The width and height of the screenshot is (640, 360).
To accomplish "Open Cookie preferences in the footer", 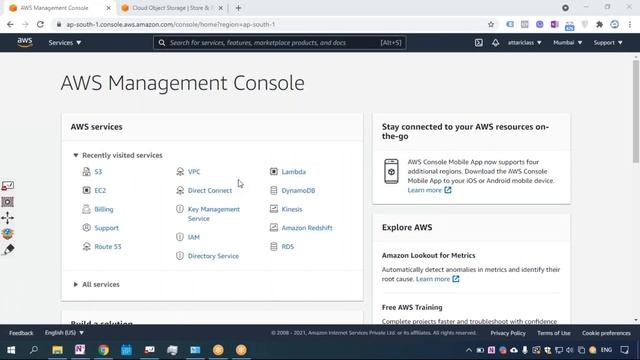I will click(x=606, y=333).
